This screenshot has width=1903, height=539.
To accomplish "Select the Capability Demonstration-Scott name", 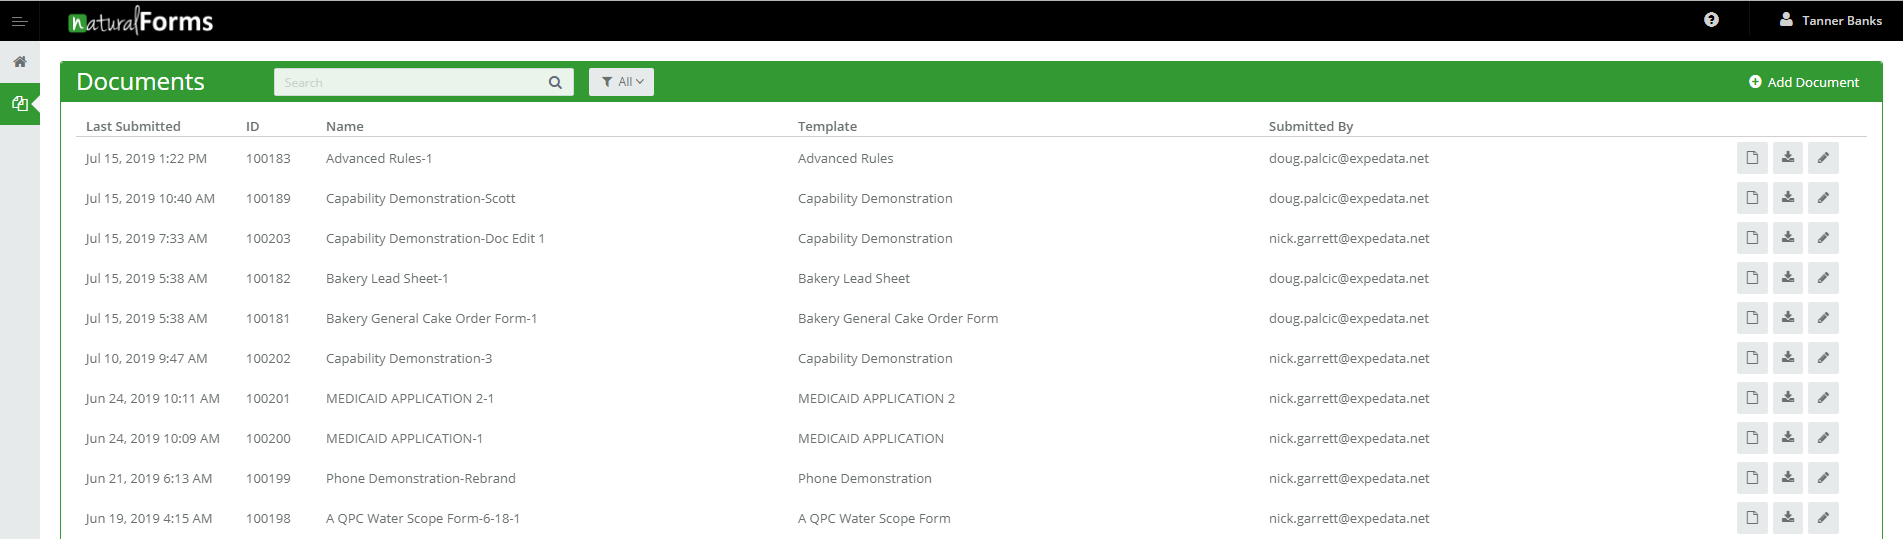I will [x=421, y=198].
